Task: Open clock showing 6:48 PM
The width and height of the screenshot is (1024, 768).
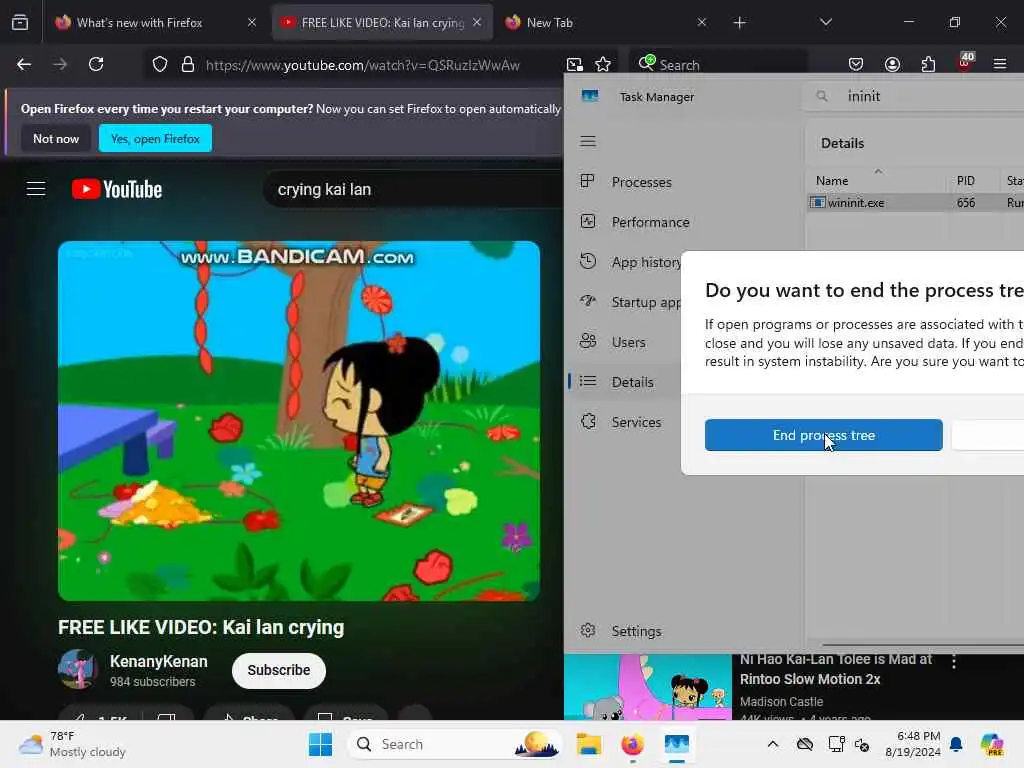Action: point(914,744)
